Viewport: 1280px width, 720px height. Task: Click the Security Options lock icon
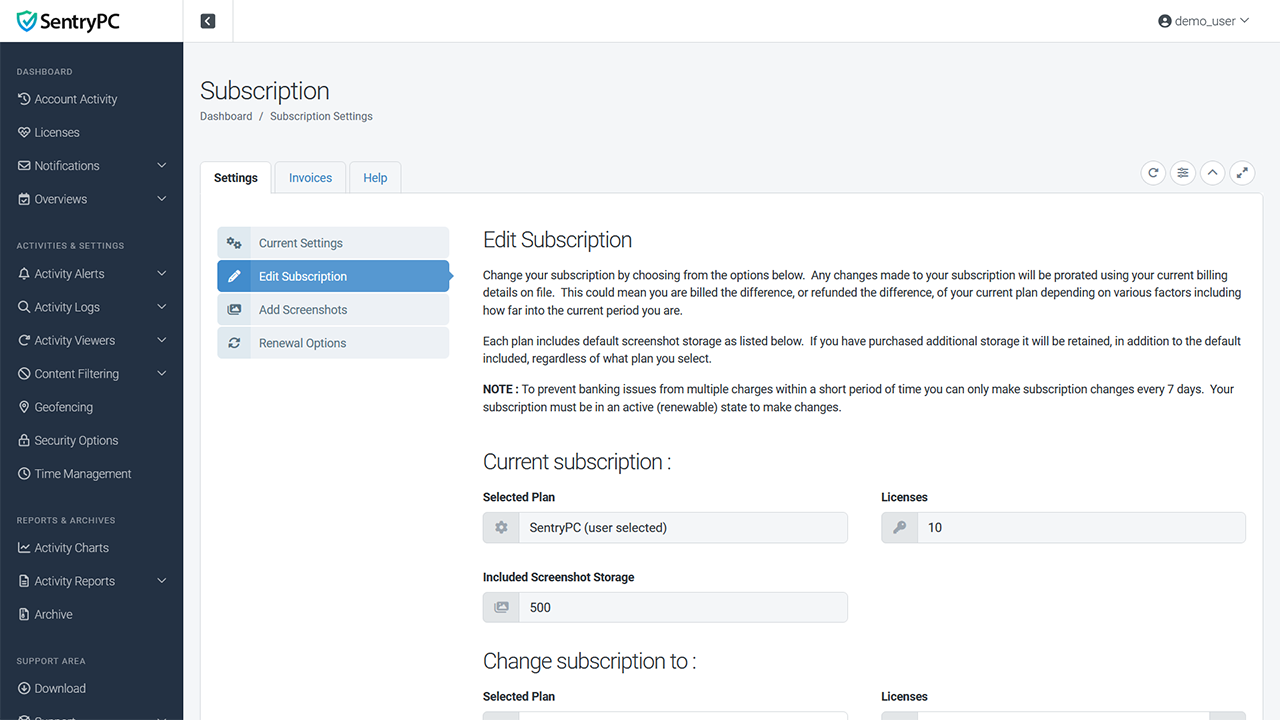24,440
